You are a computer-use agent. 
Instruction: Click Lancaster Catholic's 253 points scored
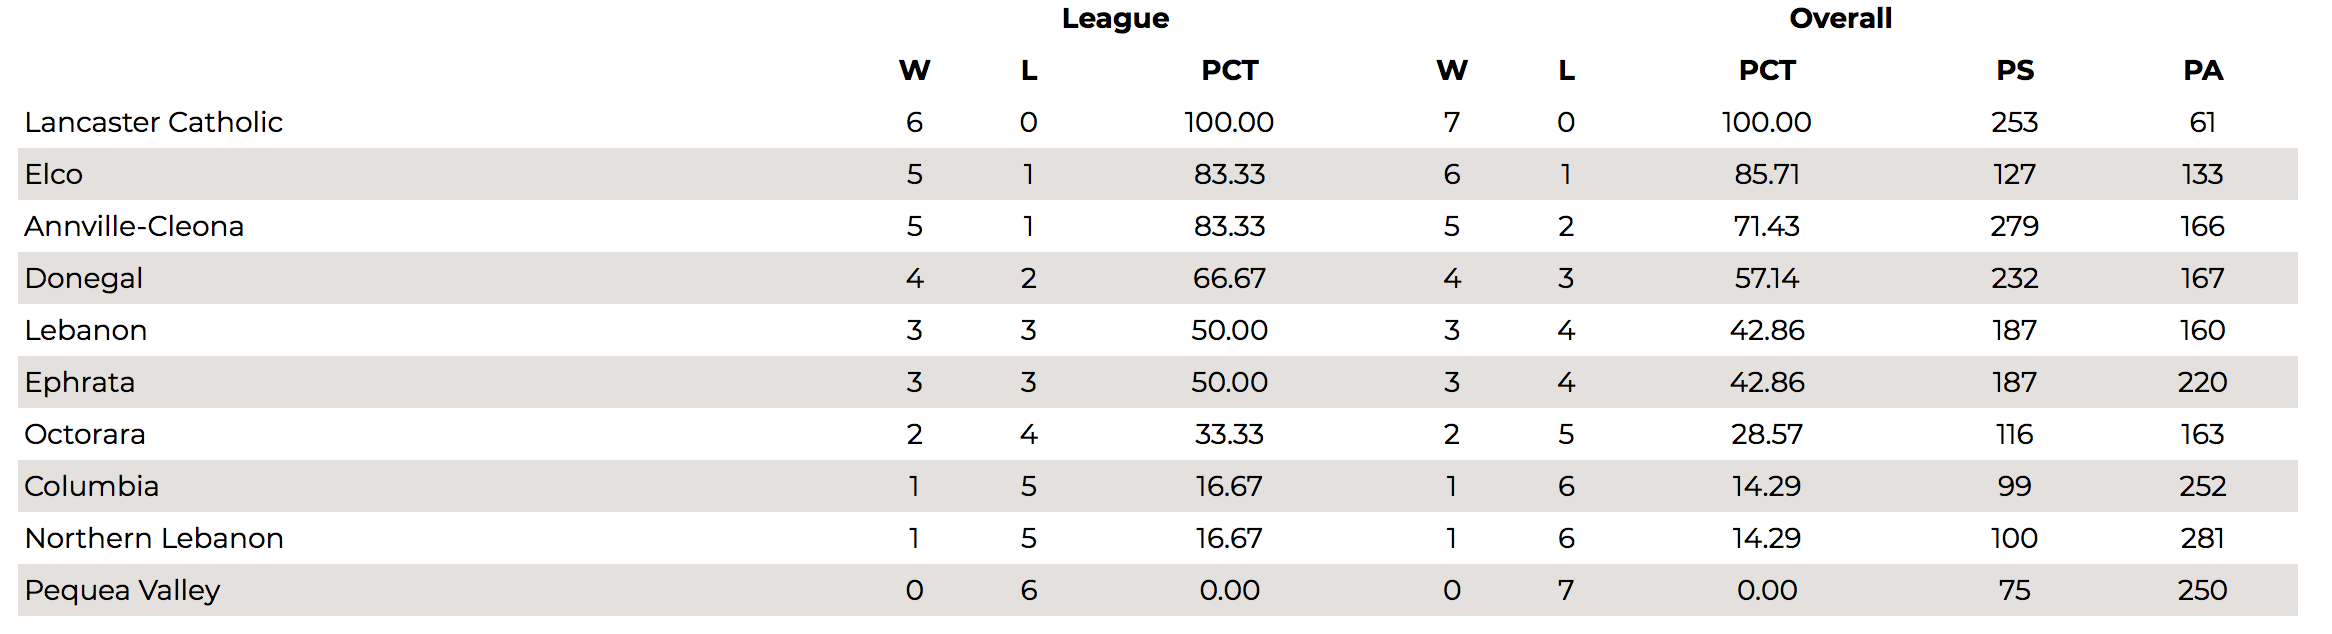coord(2015,122)
